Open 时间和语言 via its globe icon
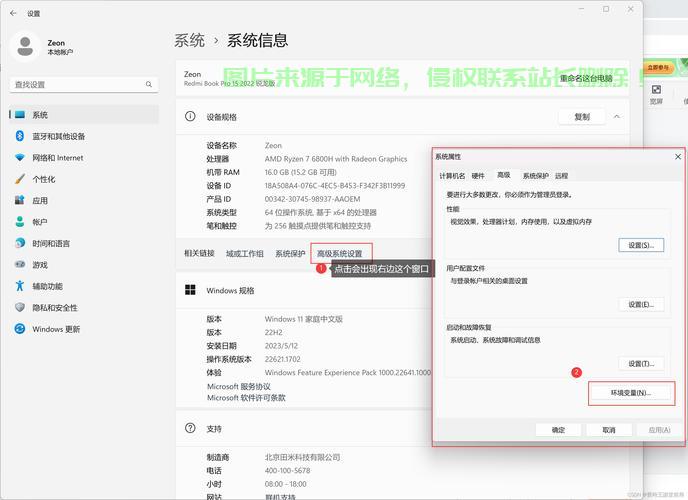Image resolution: width=688 pixels, height=500 pixels. [x=20, y=243]
